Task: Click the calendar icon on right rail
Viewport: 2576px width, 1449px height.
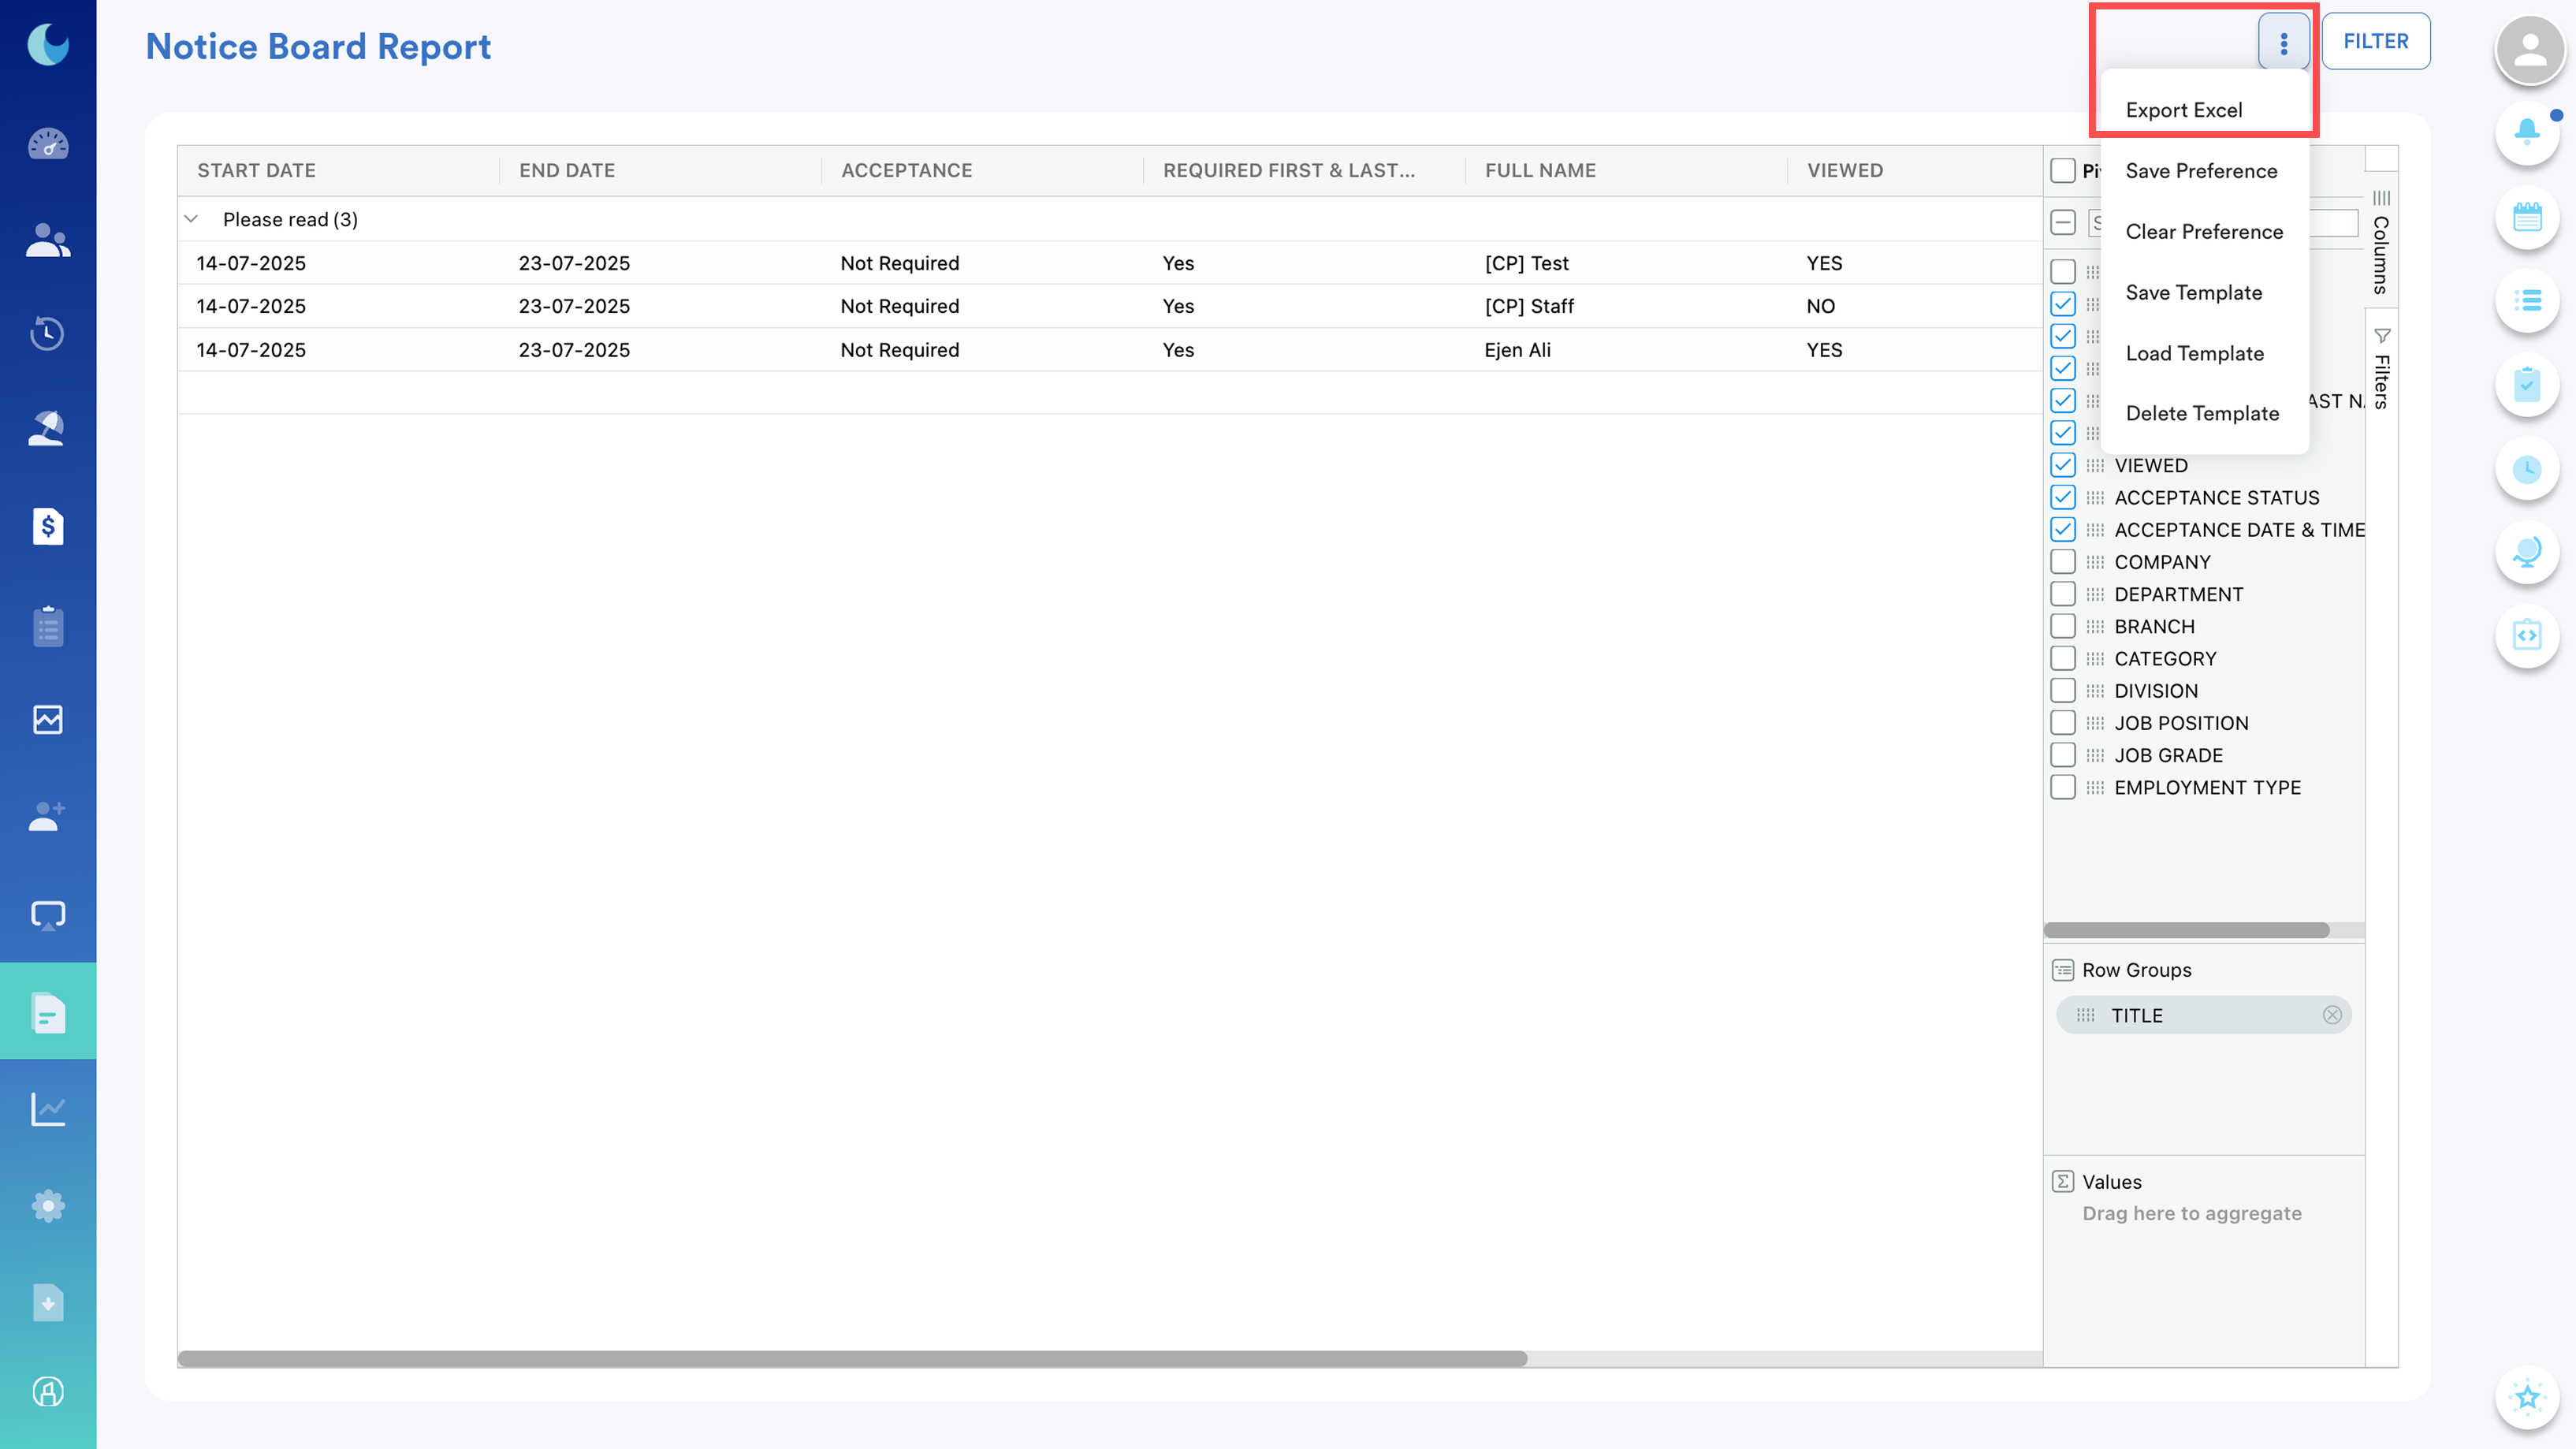Action: pyautogui.click(x=2526, y=216)
